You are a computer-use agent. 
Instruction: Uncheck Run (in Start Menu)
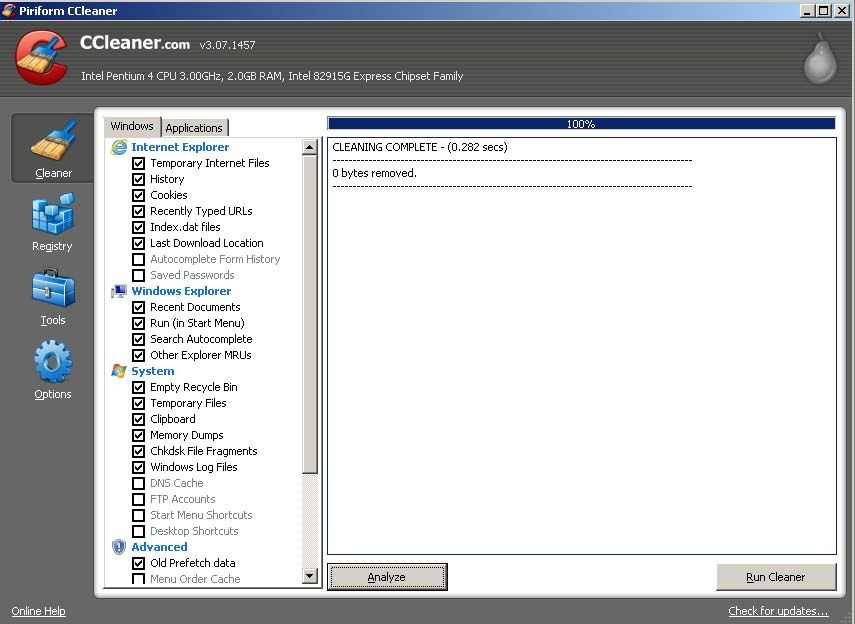139,323
